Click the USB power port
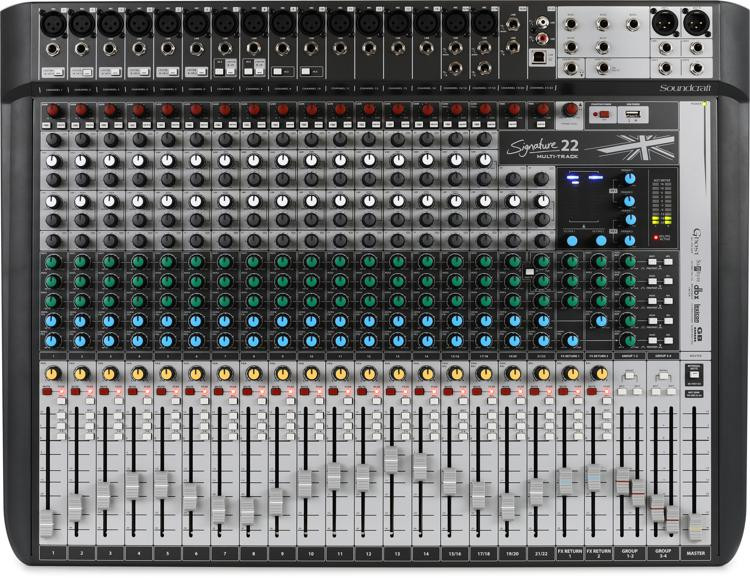Screen dimensions: 750x578 click(x=632, y=114)
